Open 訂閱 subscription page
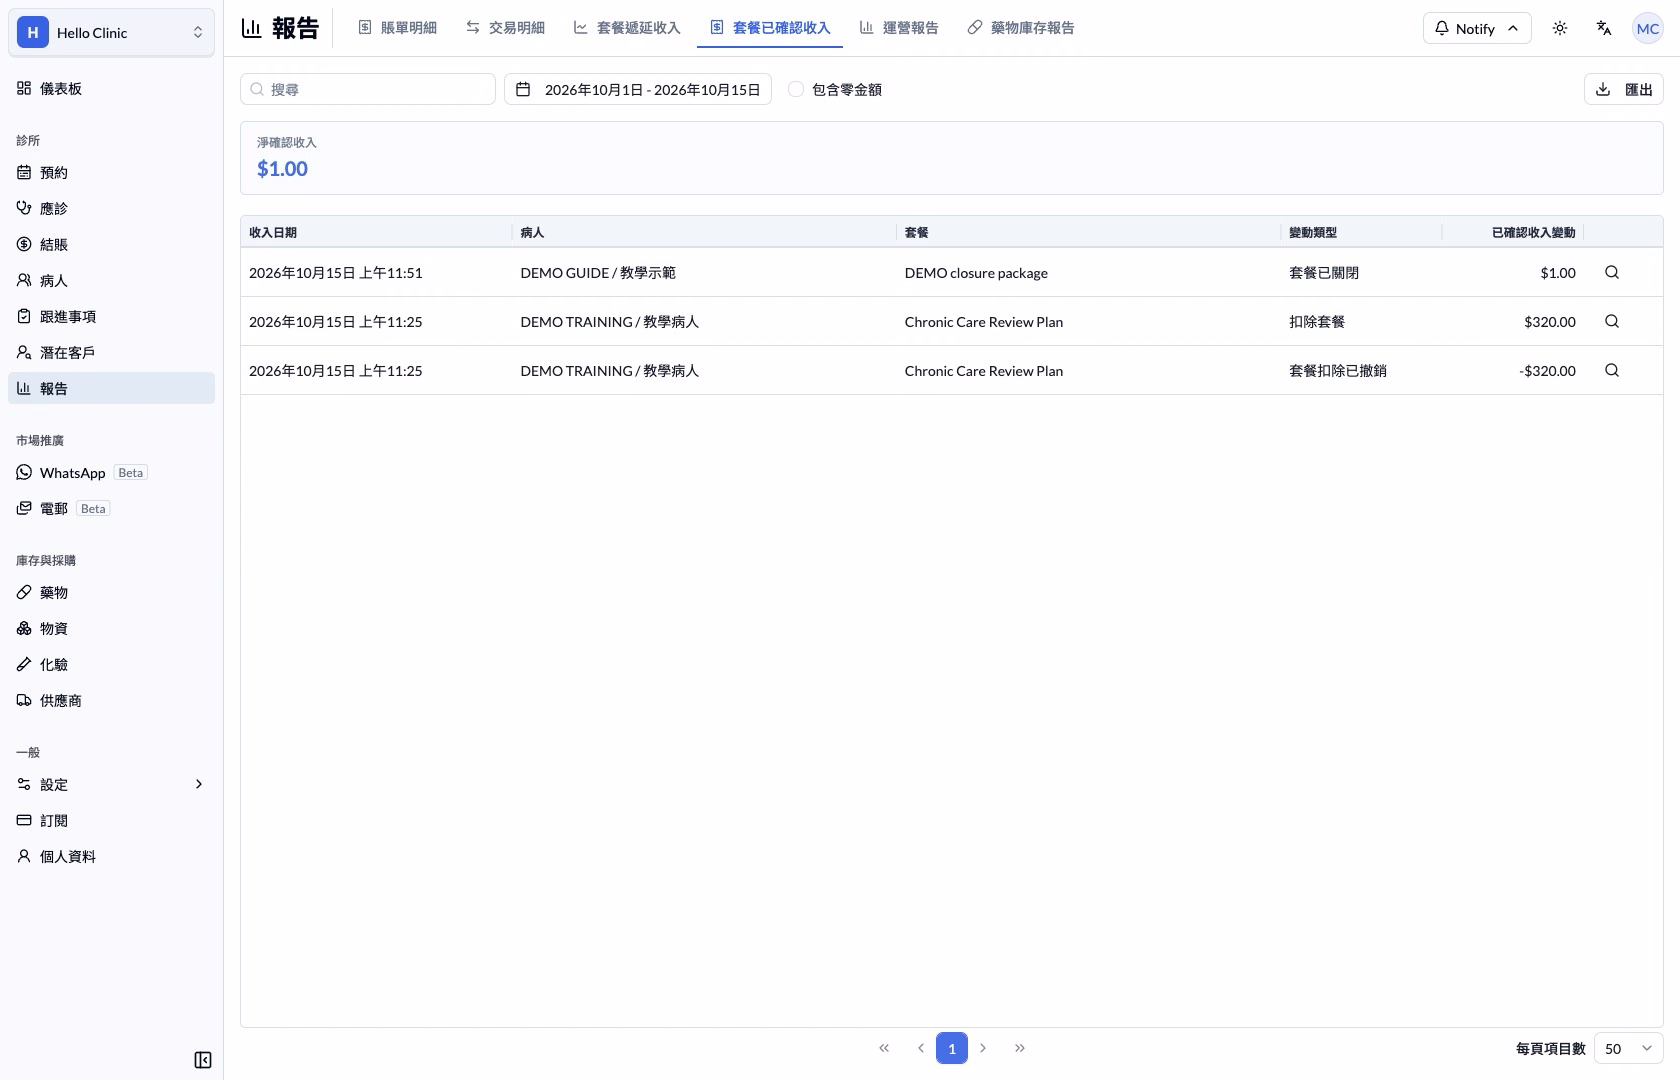This screenshot has height=1080, width=1680. (111, 820)
